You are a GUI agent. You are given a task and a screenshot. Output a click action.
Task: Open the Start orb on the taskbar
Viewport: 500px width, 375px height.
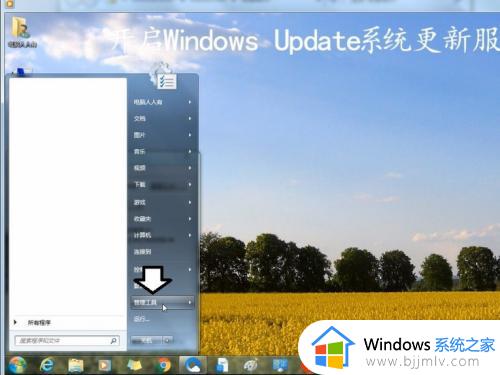(x=17, y=365)
